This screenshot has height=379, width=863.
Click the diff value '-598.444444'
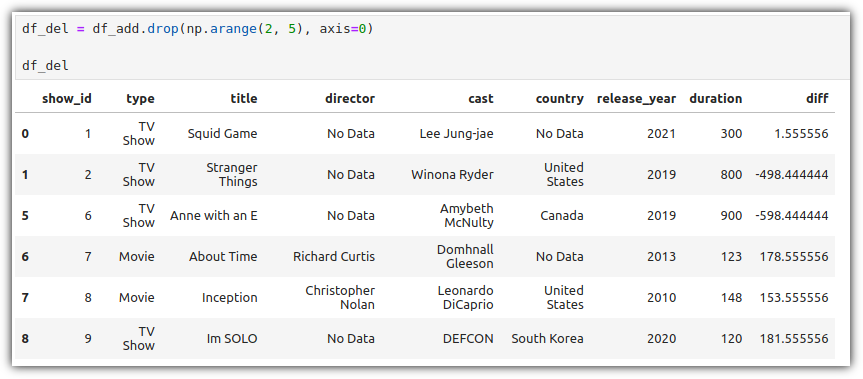point(792,216)
